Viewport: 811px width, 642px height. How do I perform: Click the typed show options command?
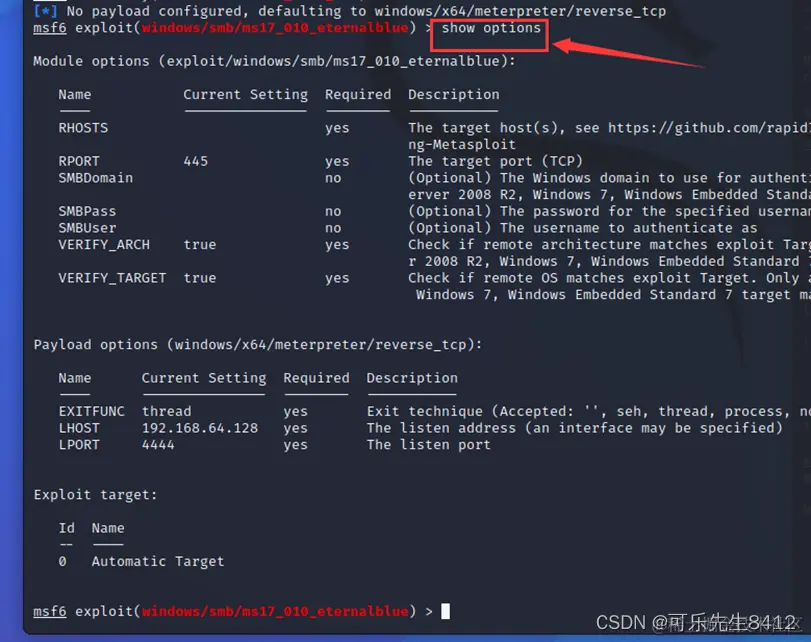[491, 28]
